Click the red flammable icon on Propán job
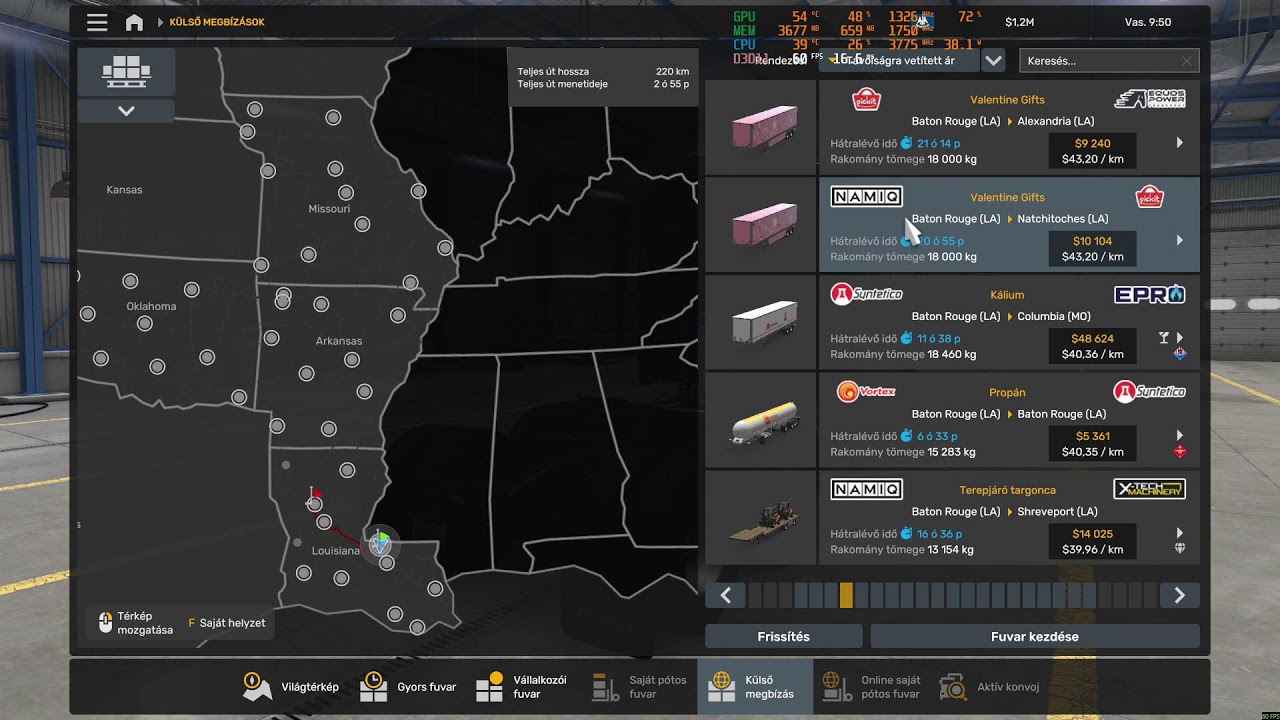This screenshot has width=1280, height=720. 1180,451
